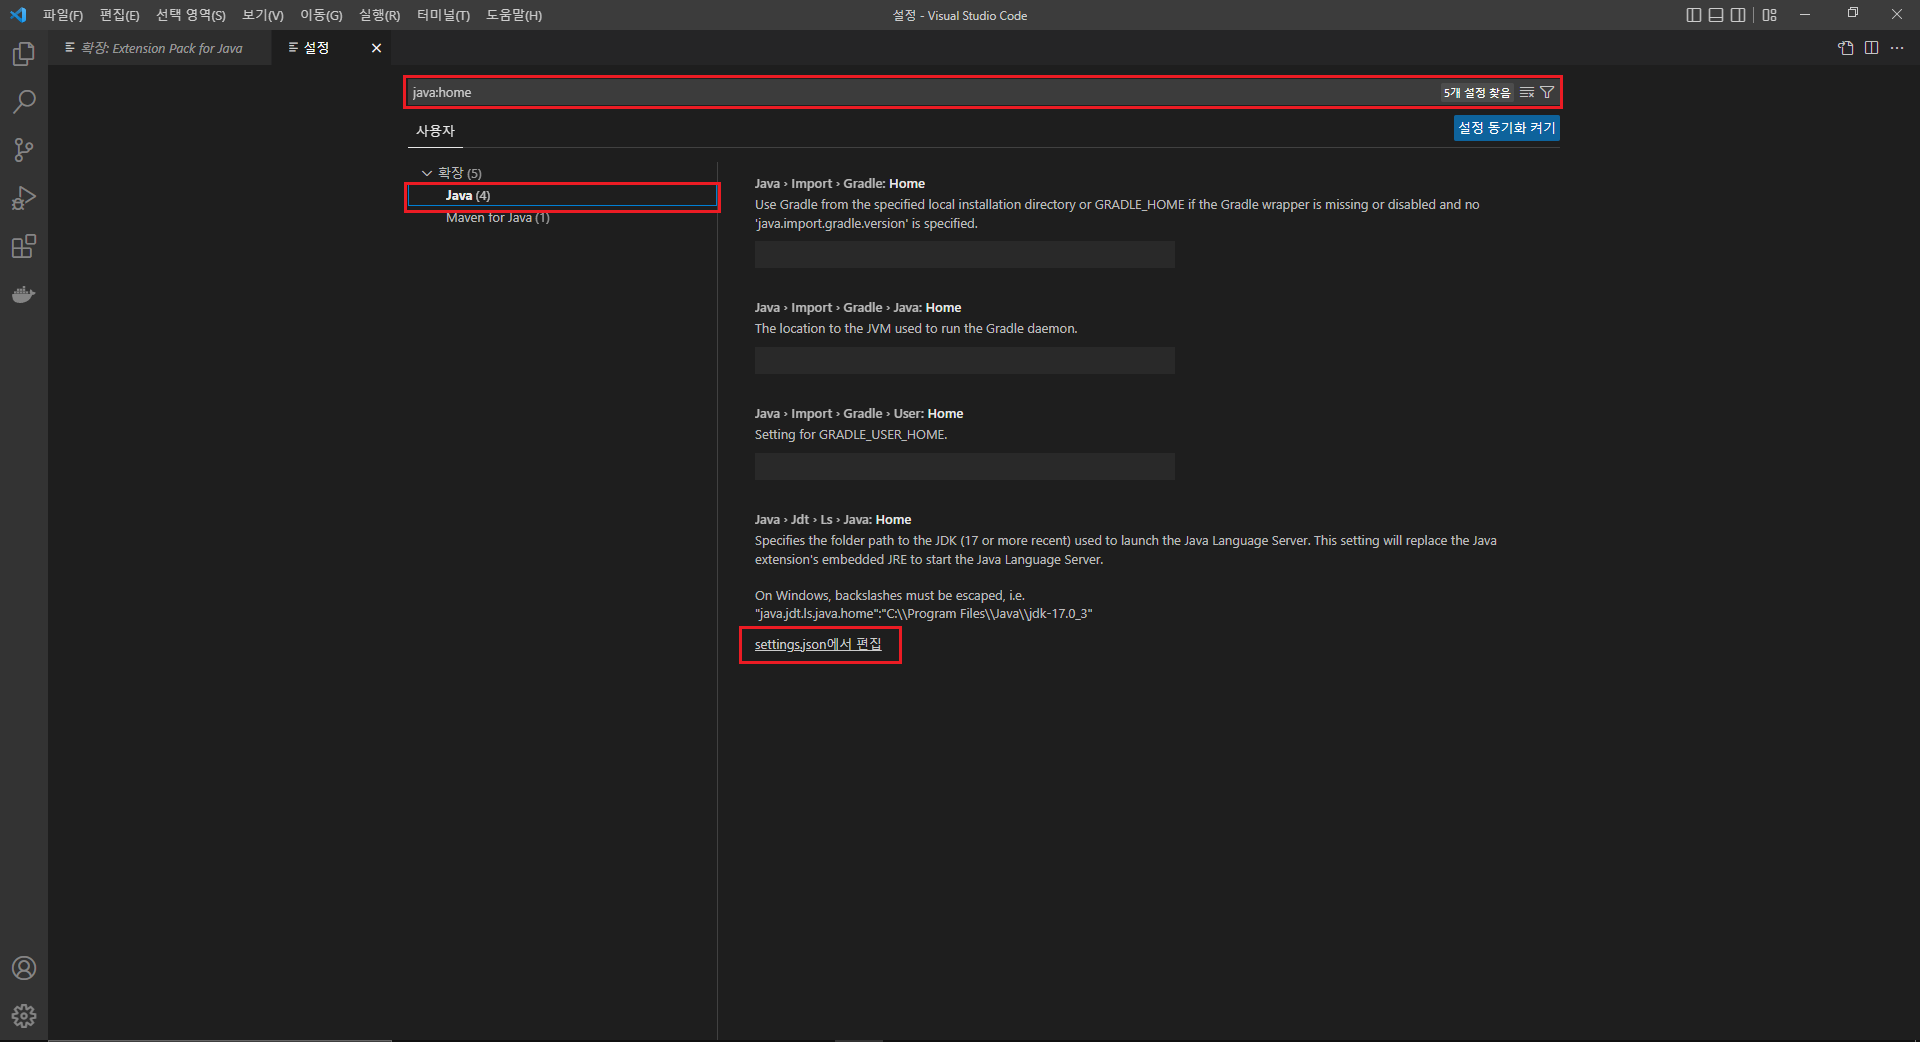The width and height of the screenshot is (1920, 1042).
Task: Toggle the primary side bar layout icon
Action: coord(1694,15)
